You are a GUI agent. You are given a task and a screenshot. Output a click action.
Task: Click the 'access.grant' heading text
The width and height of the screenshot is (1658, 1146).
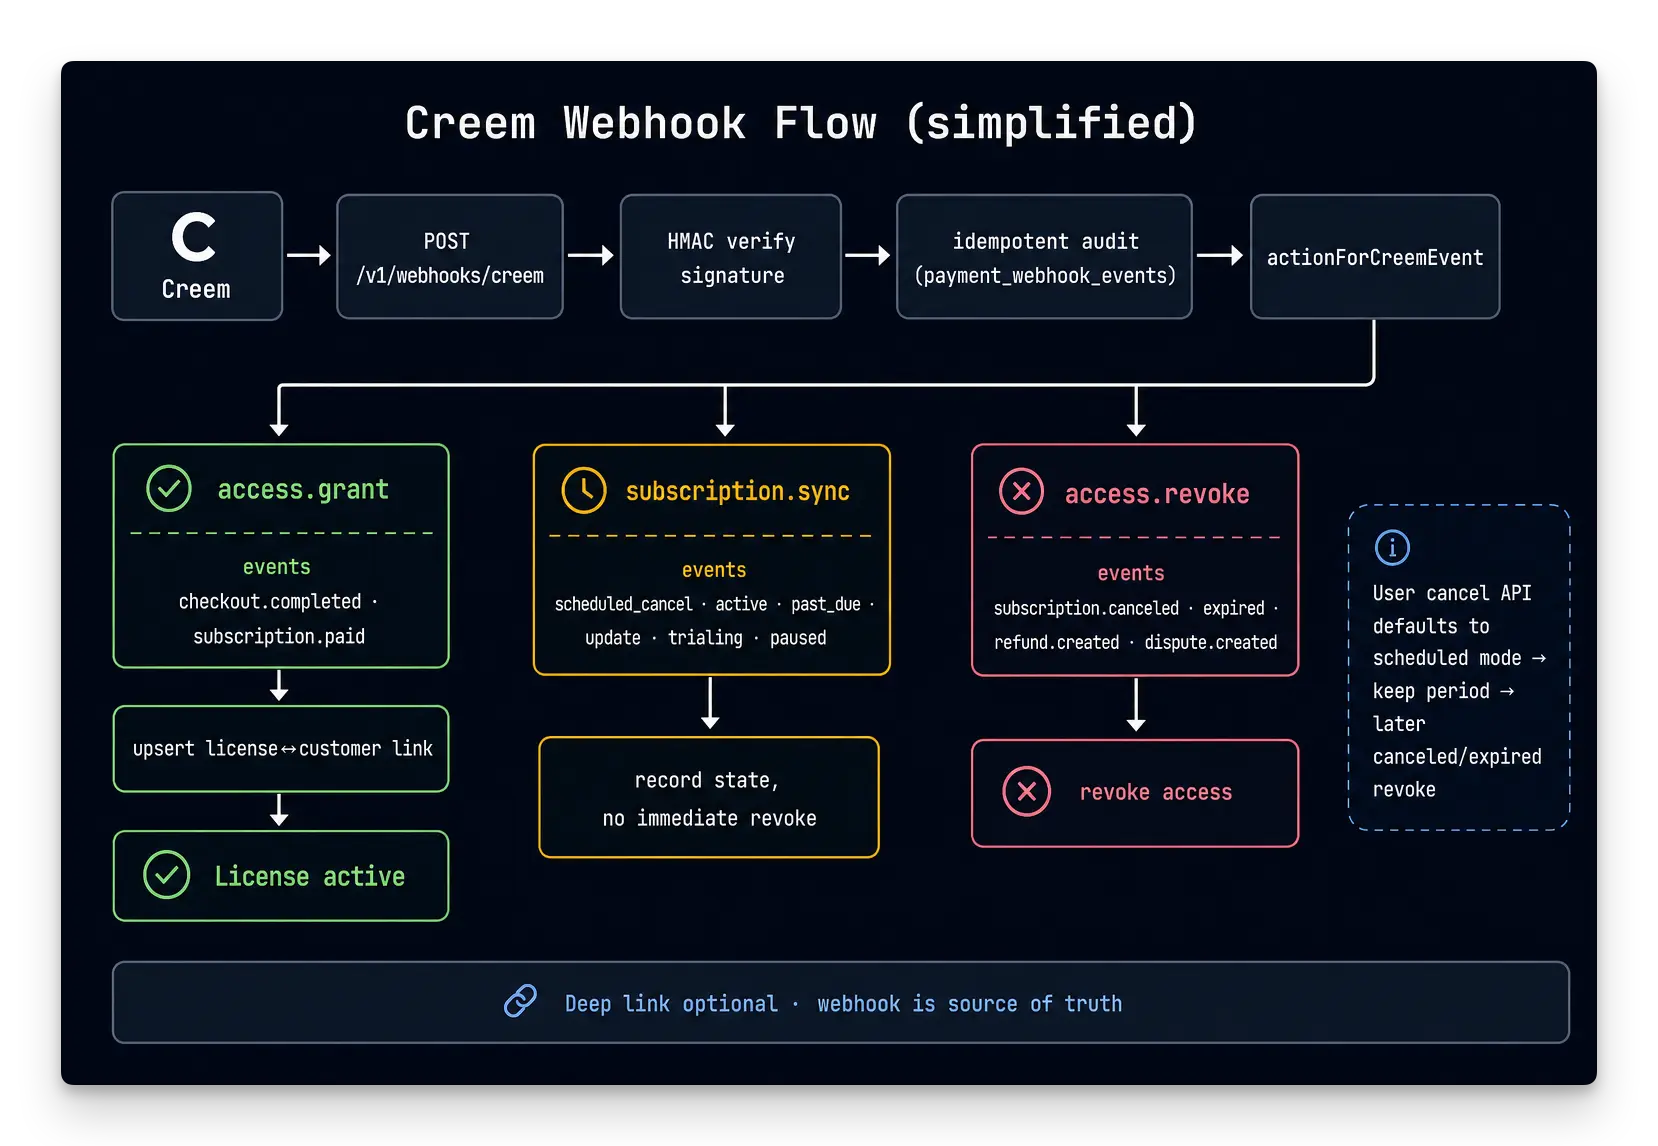click(x=303, y=489)
